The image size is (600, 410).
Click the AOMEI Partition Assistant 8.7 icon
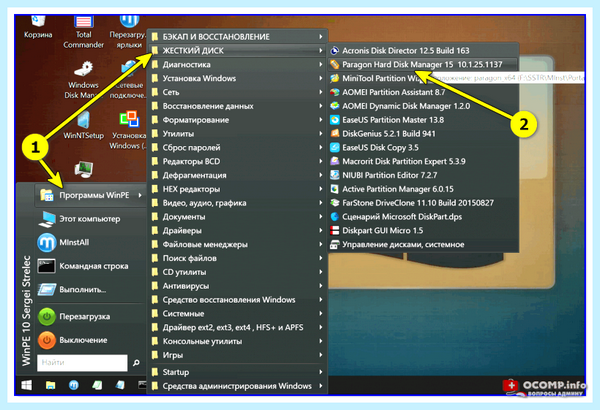(335, 92)
